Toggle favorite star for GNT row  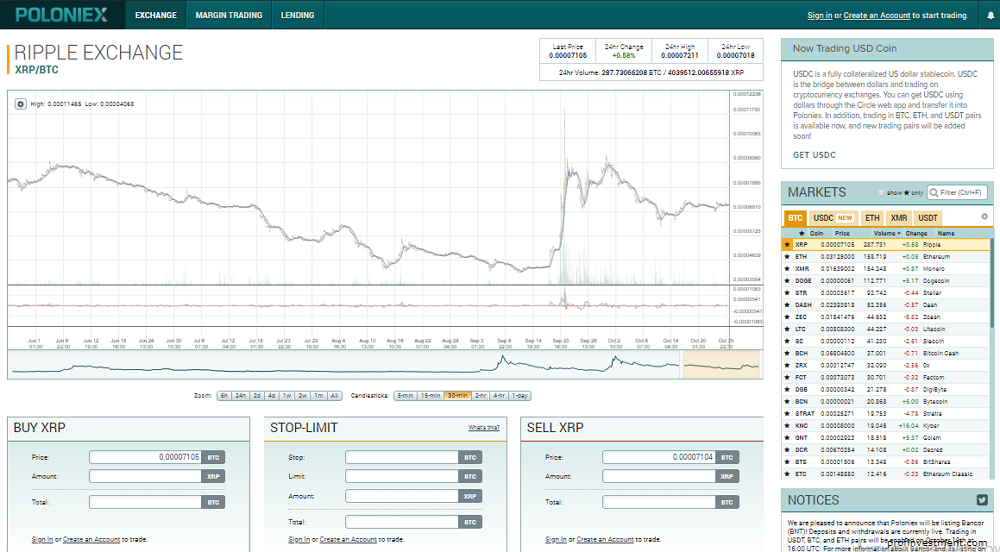click(x=787, y=438)
